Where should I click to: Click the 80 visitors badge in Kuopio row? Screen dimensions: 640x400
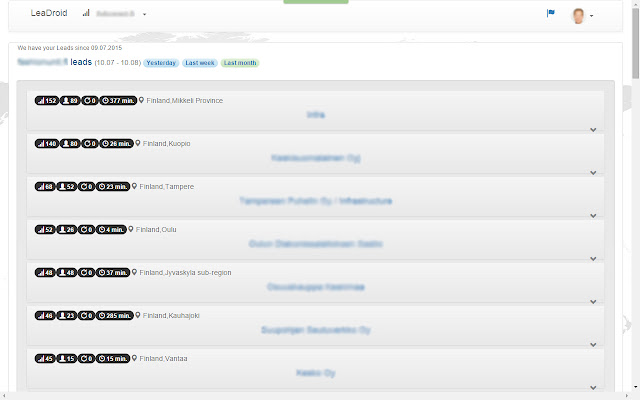coord(70,143)
